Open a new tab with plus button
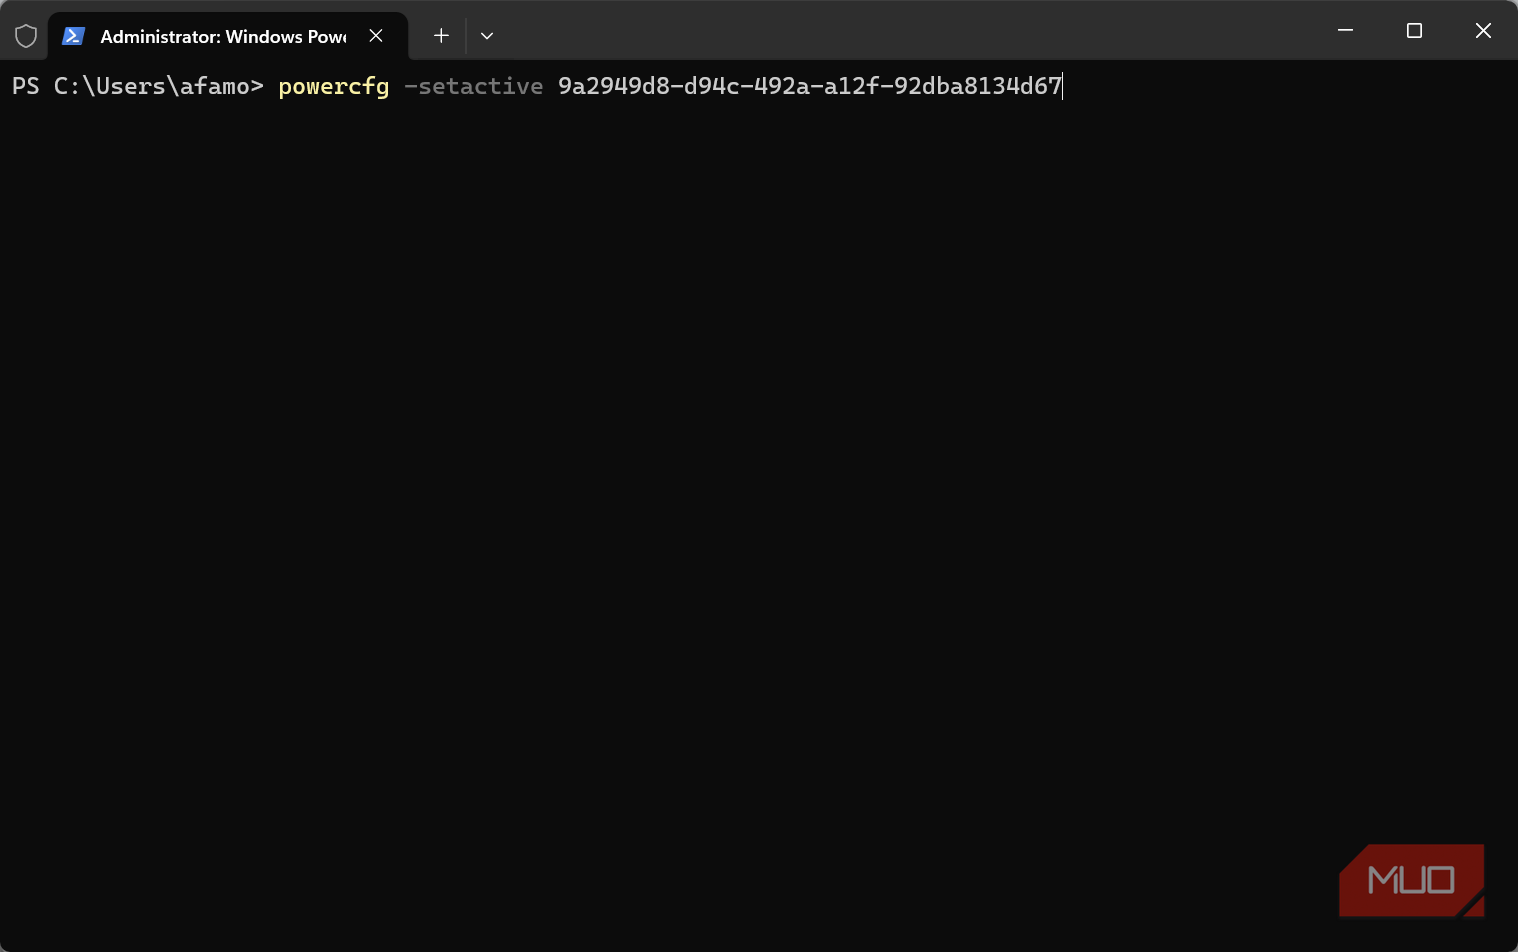1518x952 pixels. click(441, 36)
